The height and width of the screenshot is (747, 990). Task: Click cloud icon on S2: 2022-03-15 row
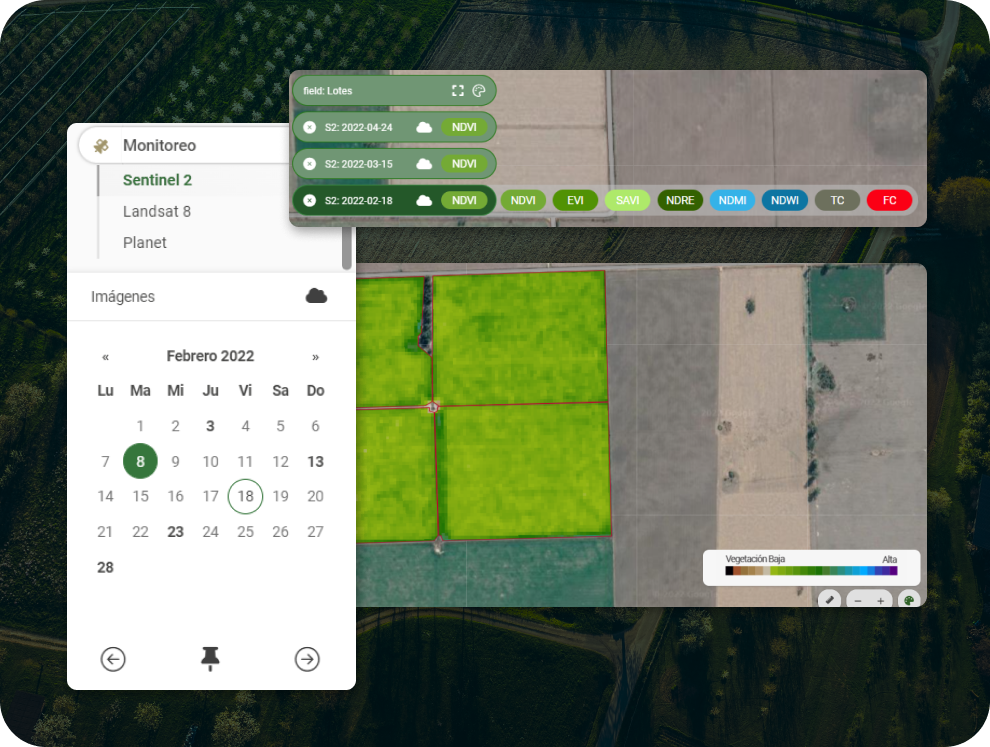(x=424, y=164)
